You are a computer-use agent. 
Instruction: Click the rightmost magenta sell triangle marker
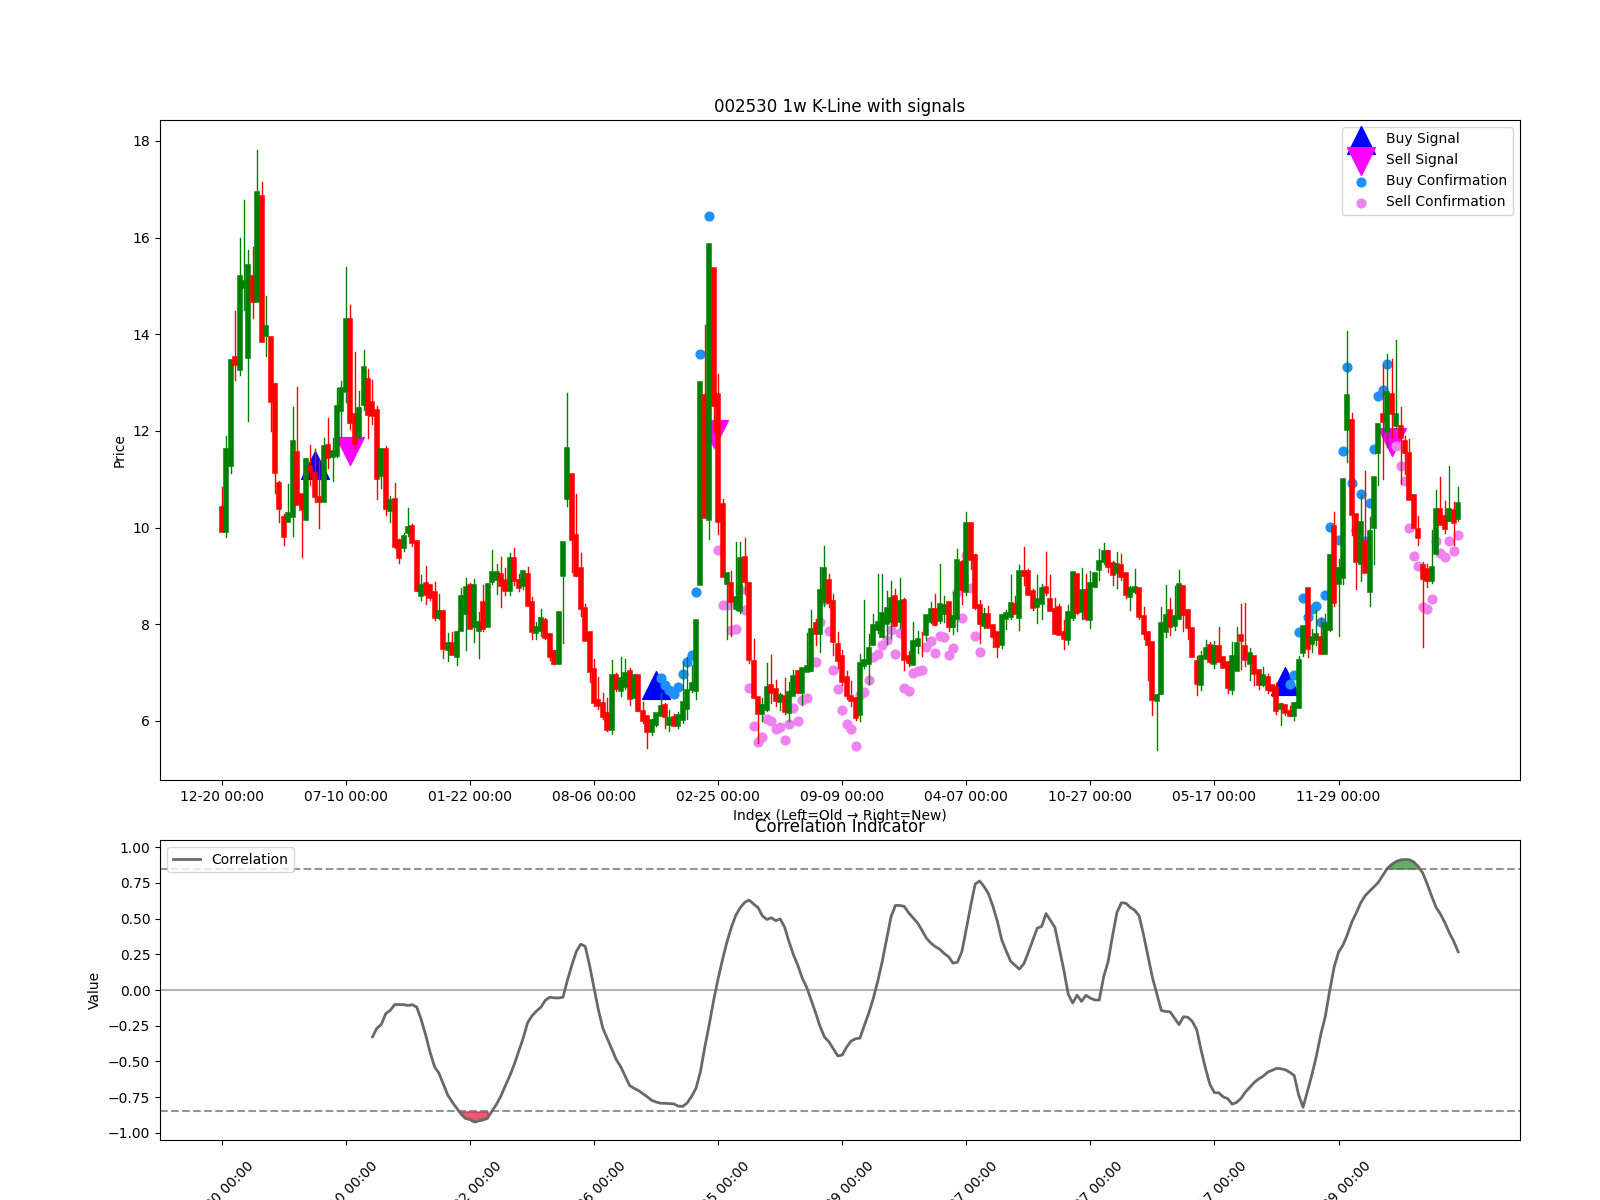click(1393, 442)
